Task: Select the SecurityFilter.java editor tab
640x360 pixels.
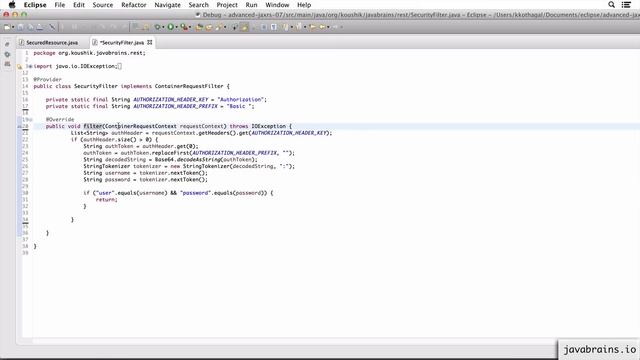Action: pyautogui.click(x=122, y=42)
